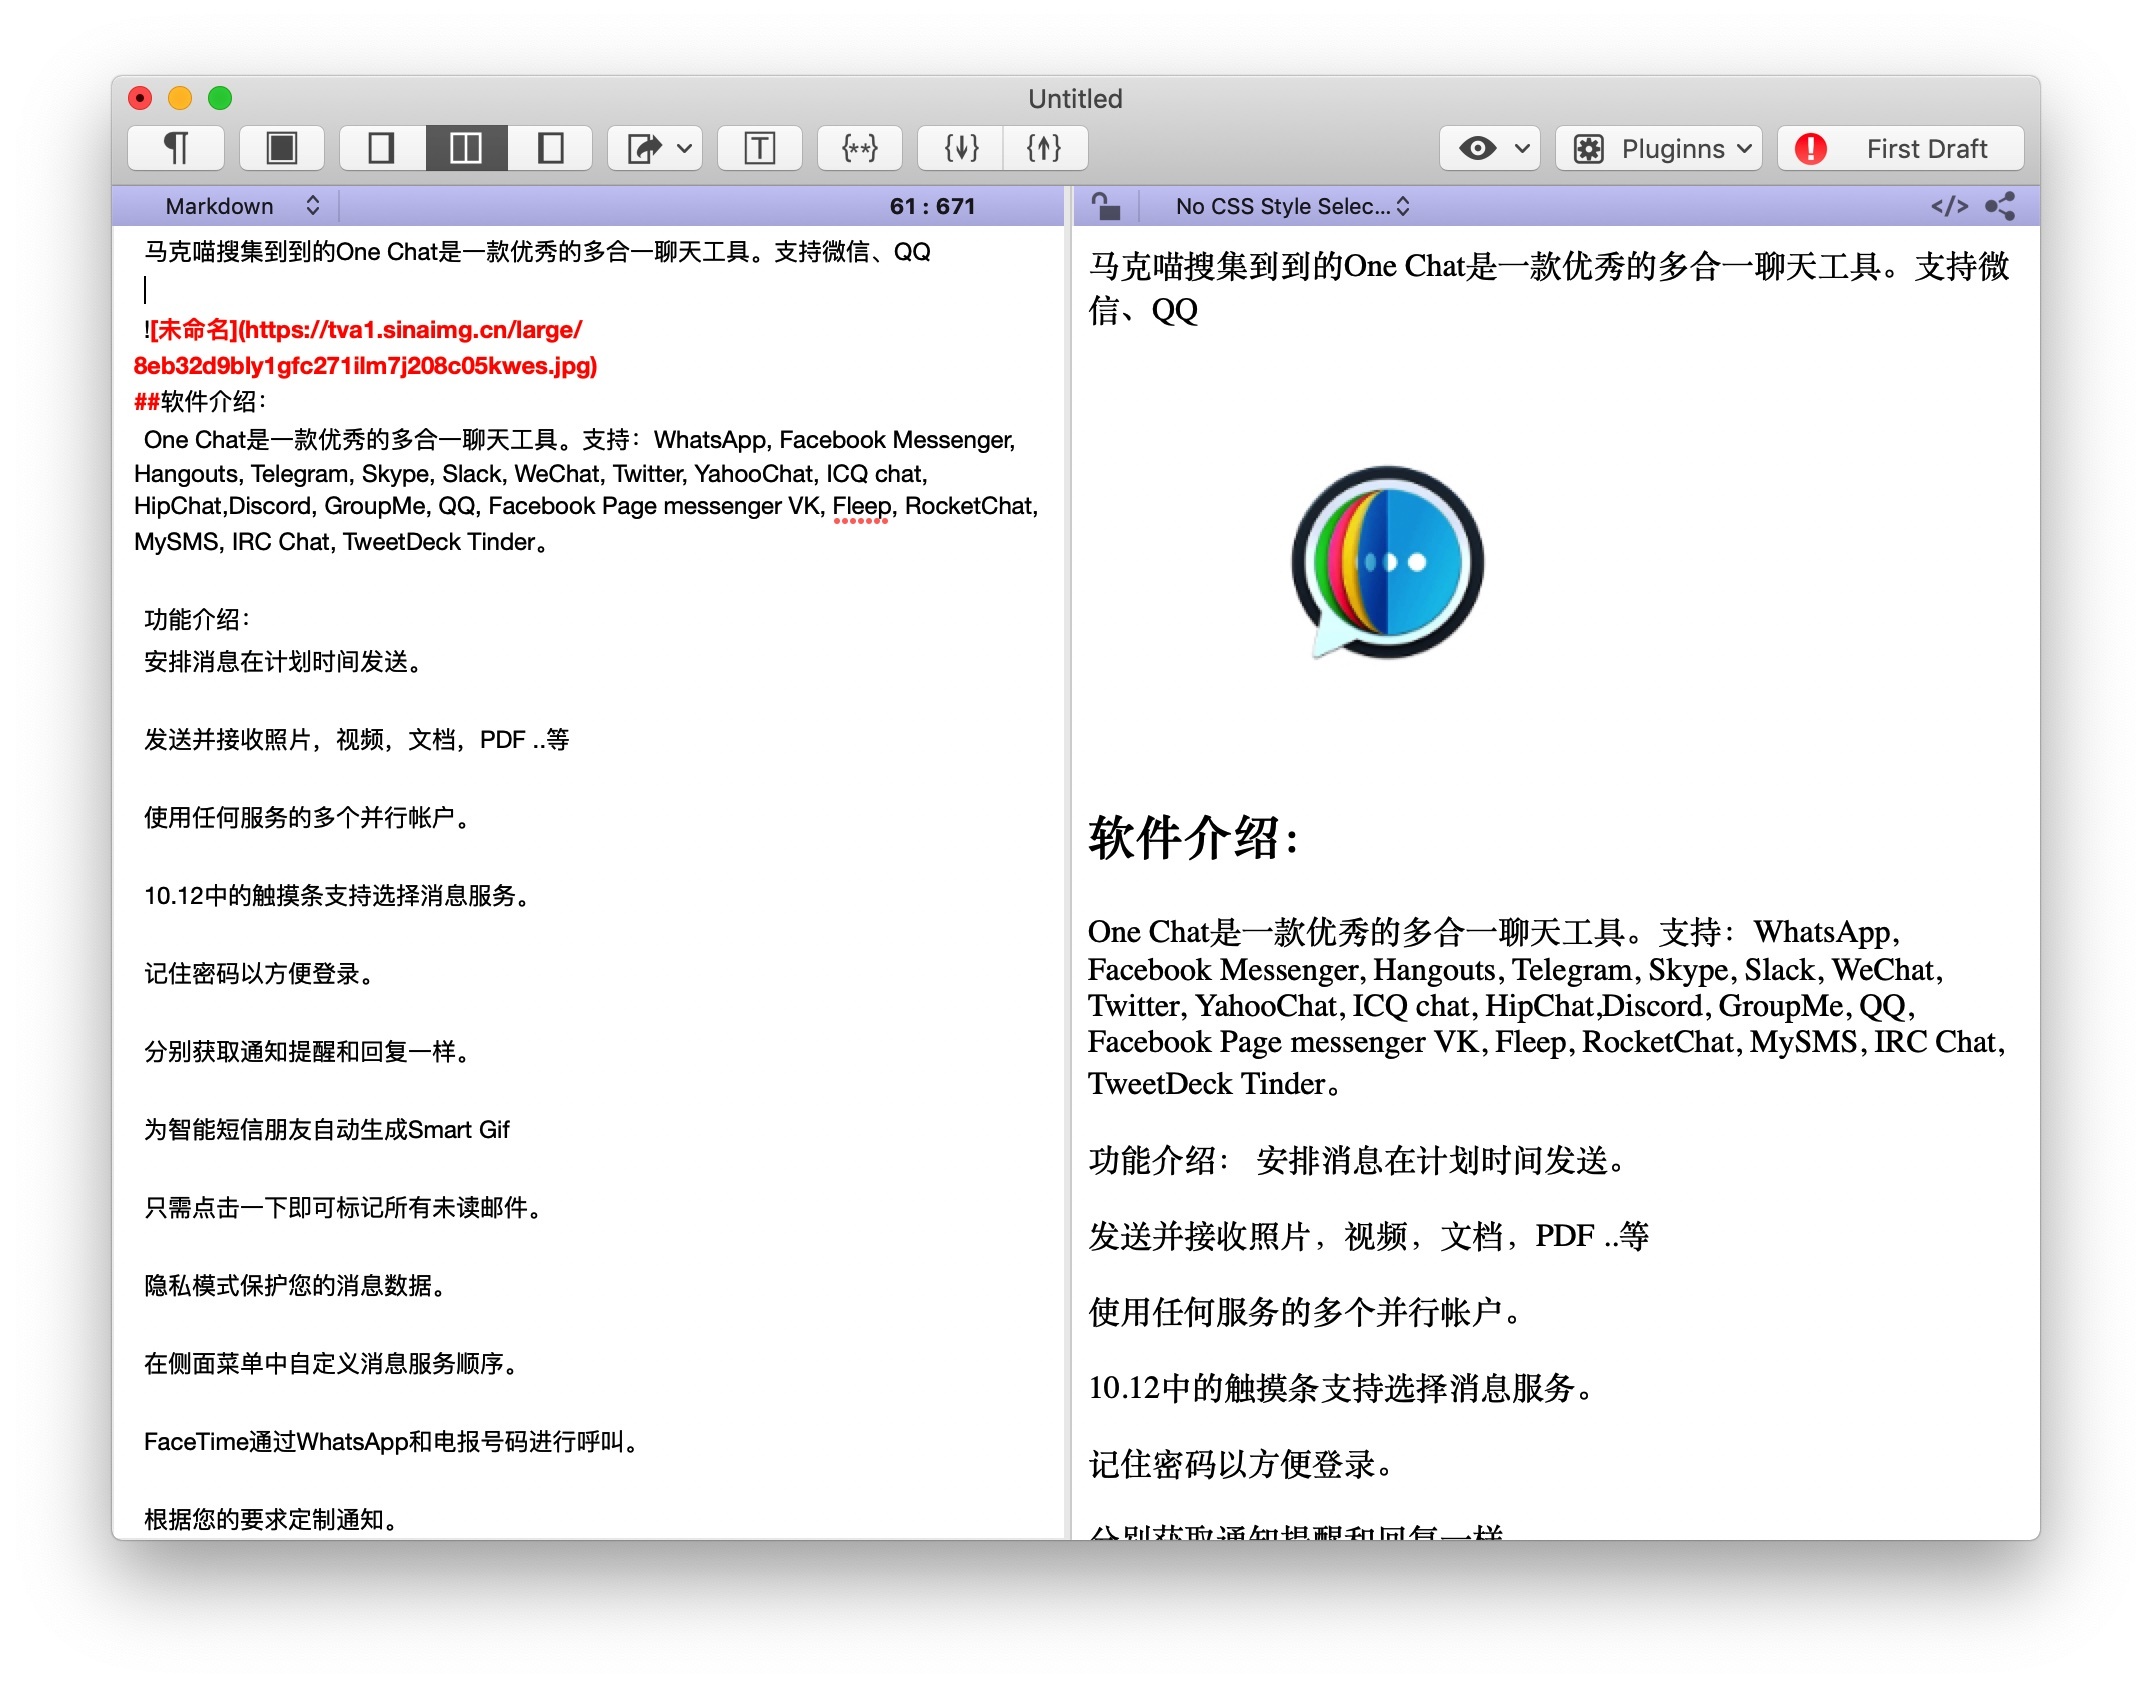Click the text box T toolbar icon
Image resolution: width=2152 pixels, height=1688 pixels.
tap(760, 148)
